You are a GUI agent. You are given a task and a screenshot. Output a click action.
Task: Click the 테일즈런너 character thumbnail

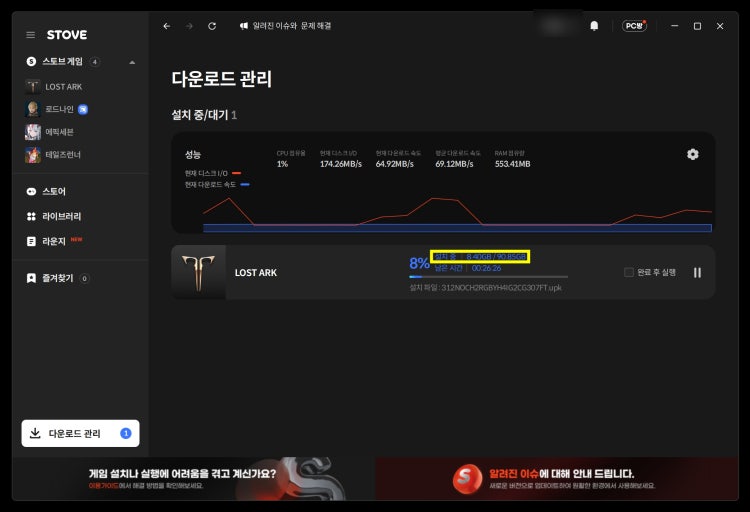tap(33, 155)
